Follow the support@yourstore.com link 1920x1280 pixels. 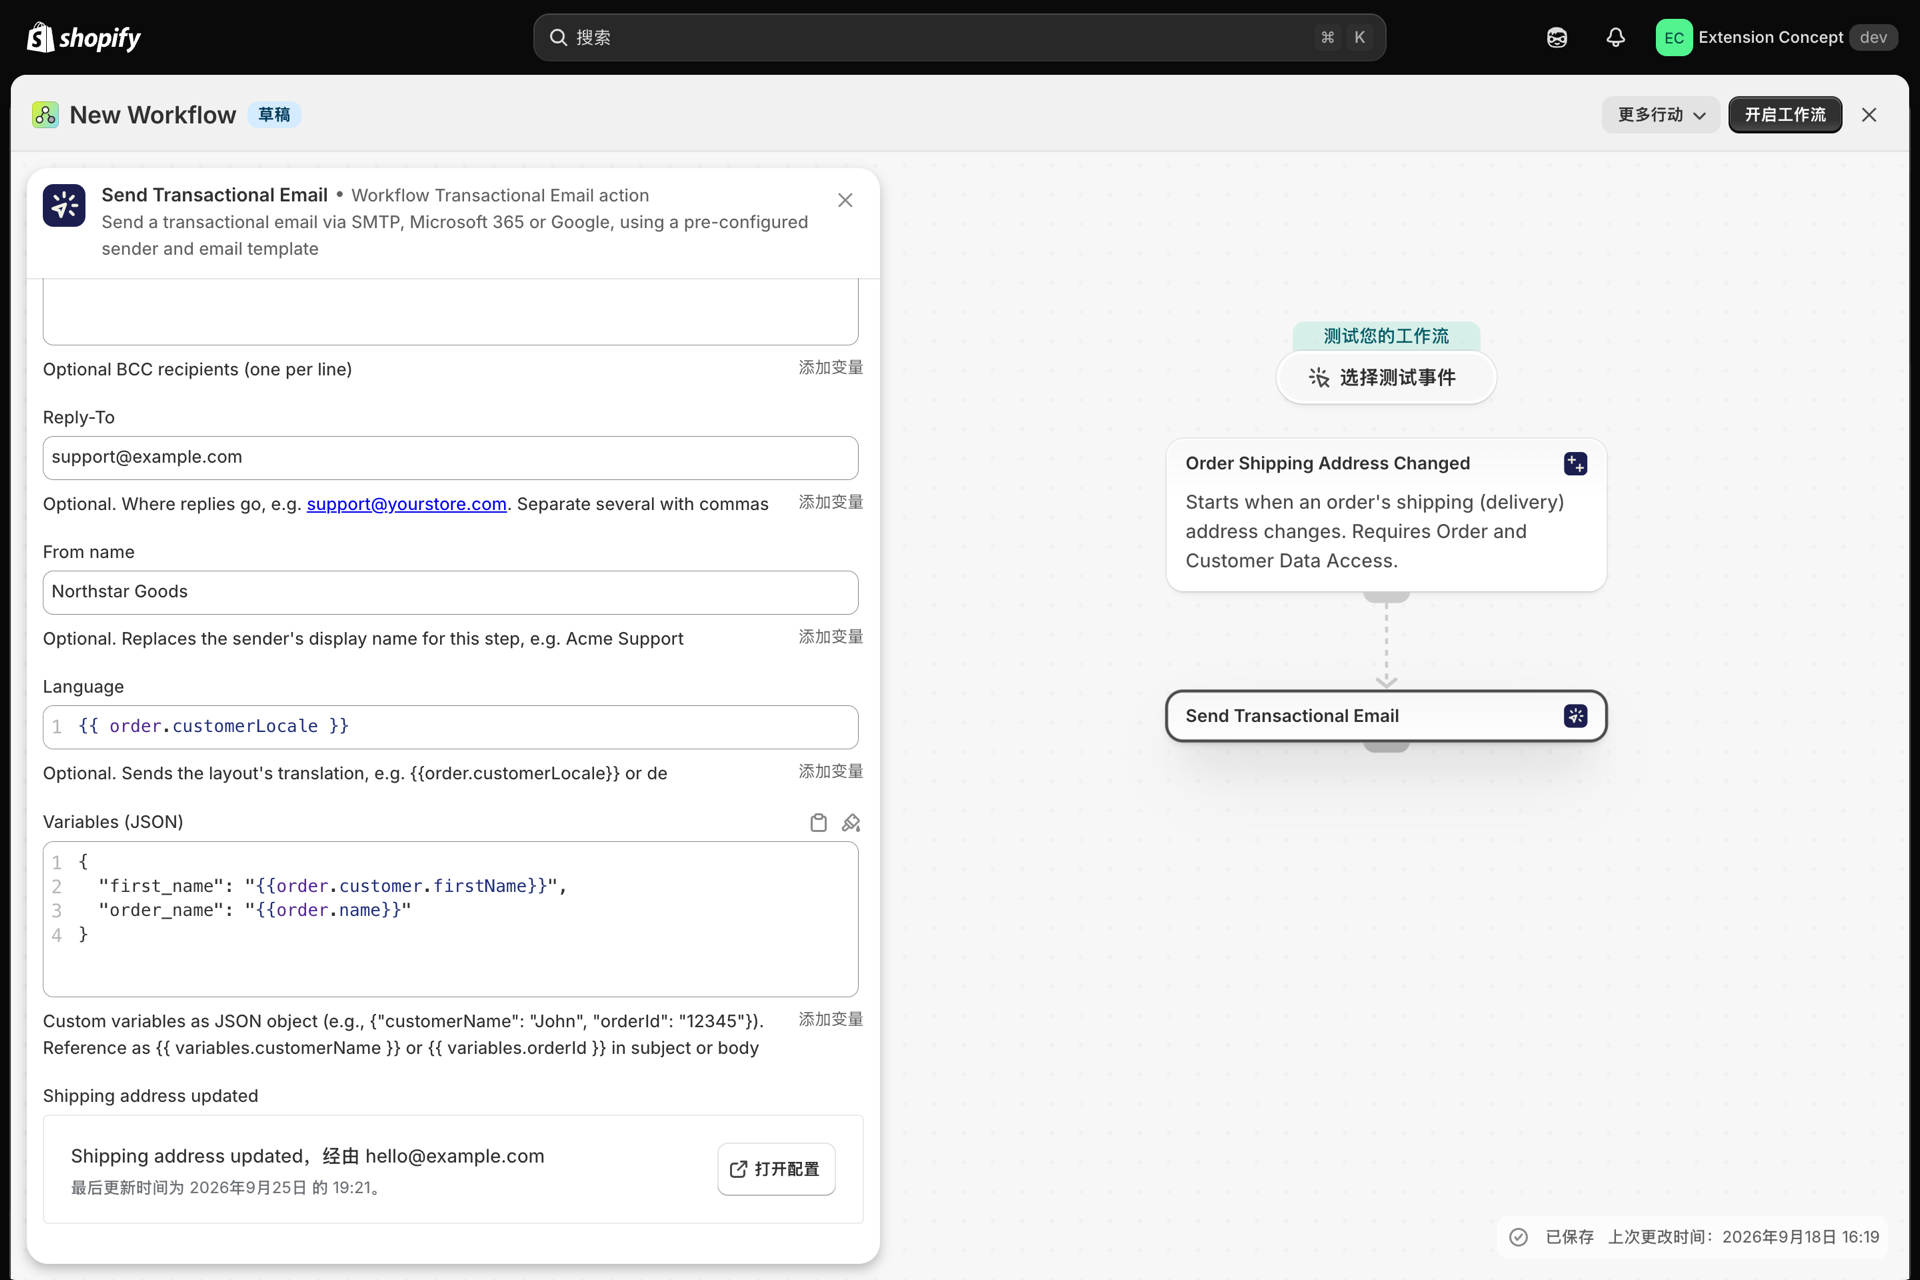coord(406,504)
